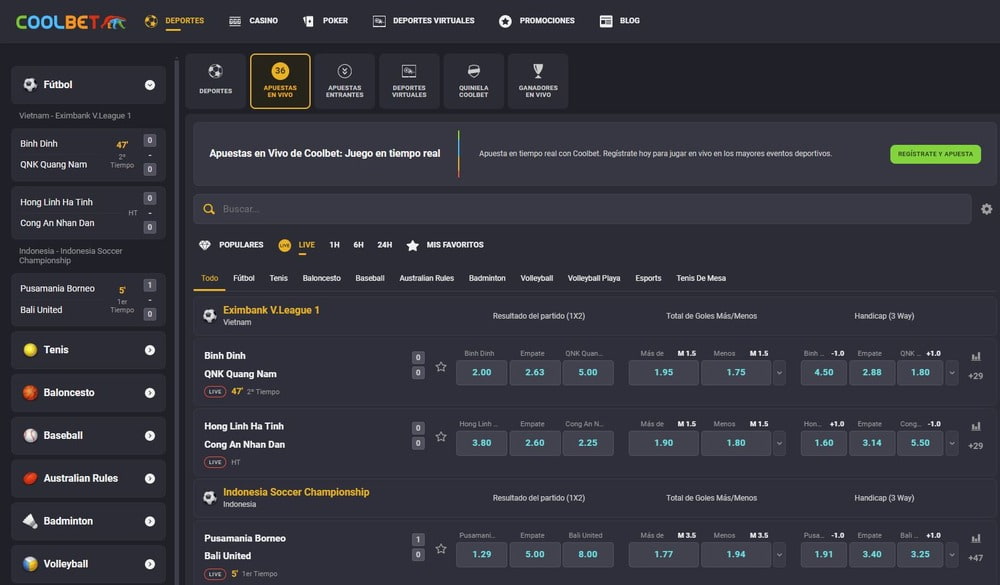The height and width of the screenshot is (585, 1000).
Task: Open Indonesia Soccer Championship heading
Action: click(296, 492)
